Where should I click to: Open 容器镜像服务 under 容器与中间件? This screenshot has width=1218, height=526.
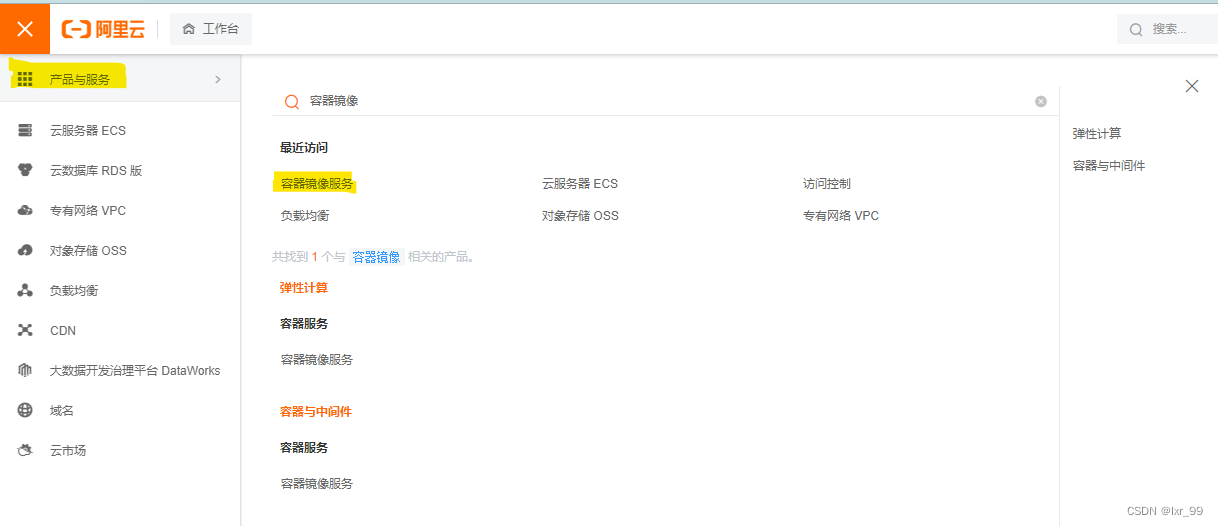317,483
